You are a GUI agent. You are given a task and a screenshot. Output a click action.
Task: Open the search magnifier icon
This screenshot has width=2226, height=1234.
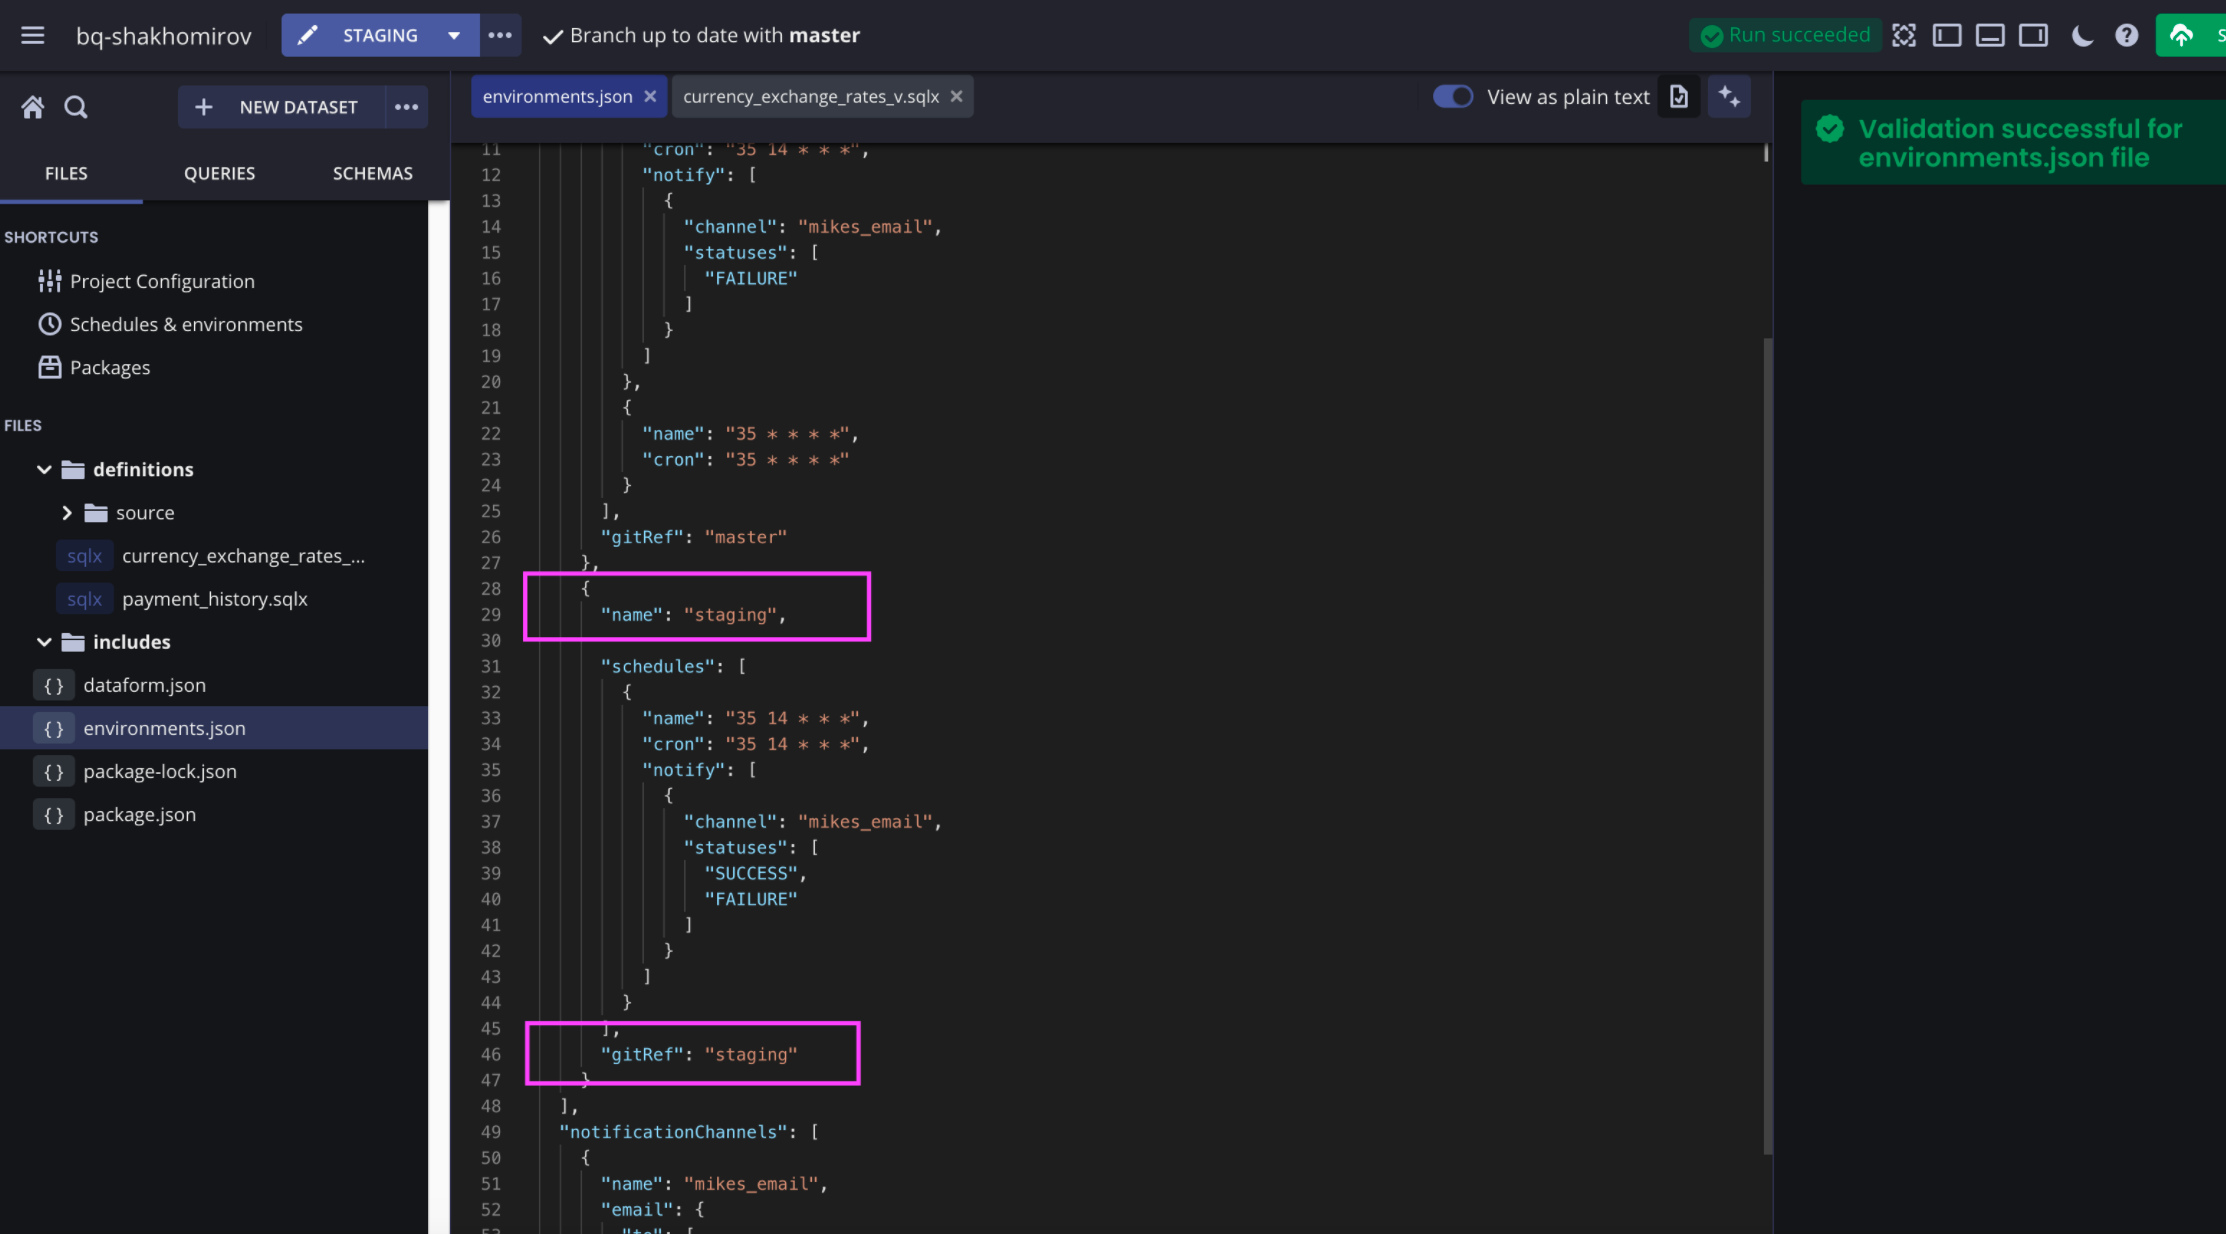pyautogui.click(x=76, y=107)
